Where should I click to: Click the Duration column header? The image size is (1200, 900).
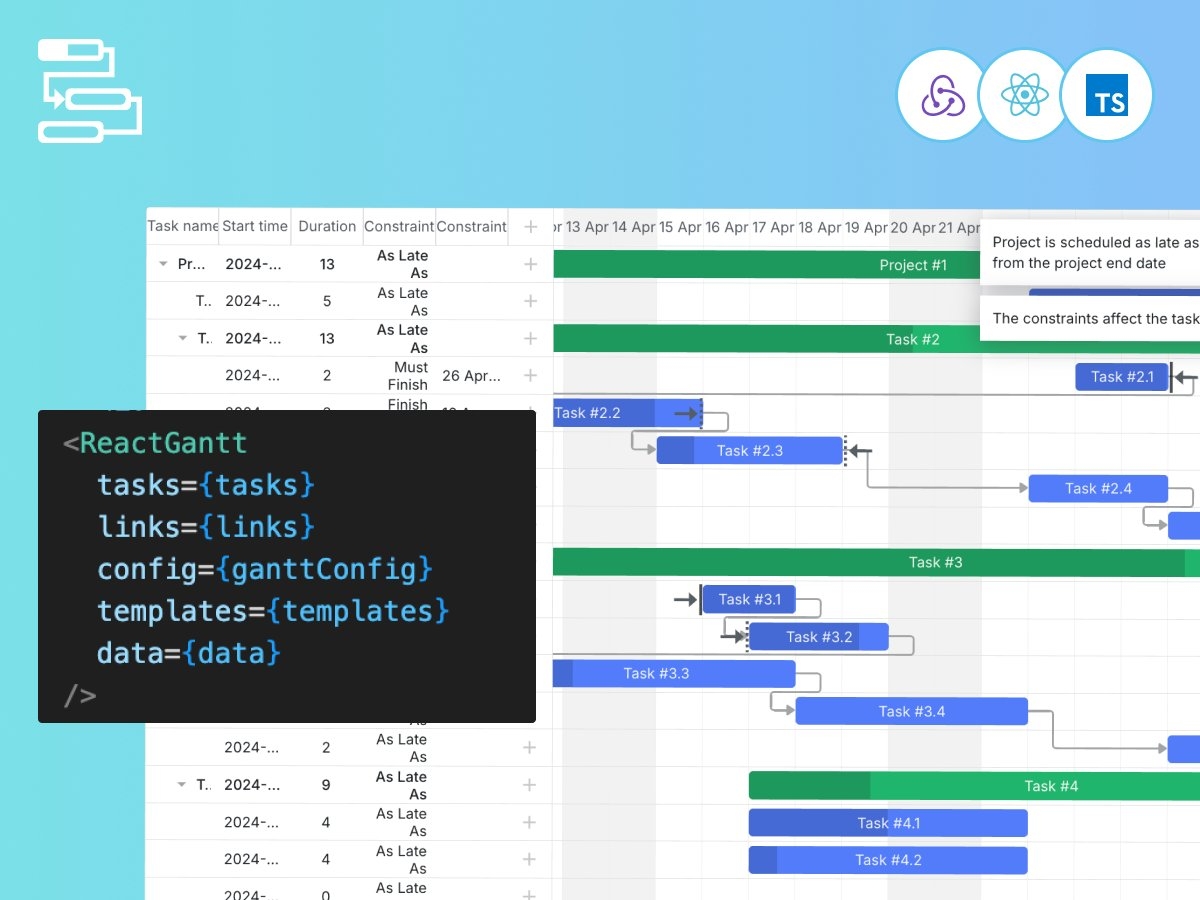(327, 227)
